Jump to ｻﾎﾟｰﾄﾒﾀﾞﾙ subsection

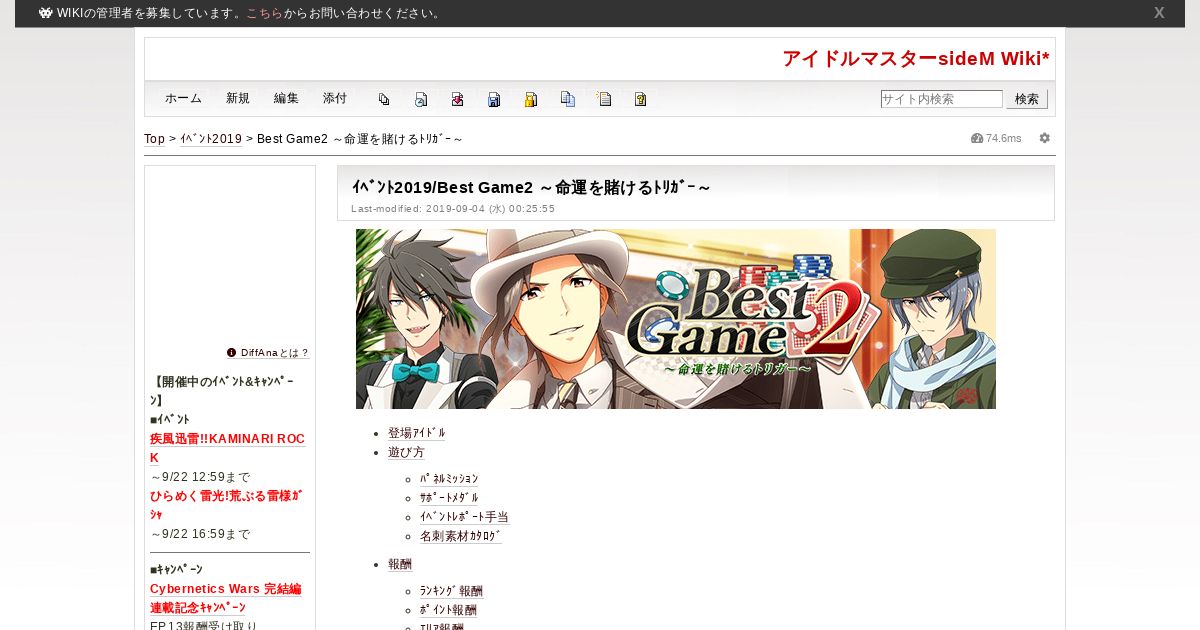449,498
